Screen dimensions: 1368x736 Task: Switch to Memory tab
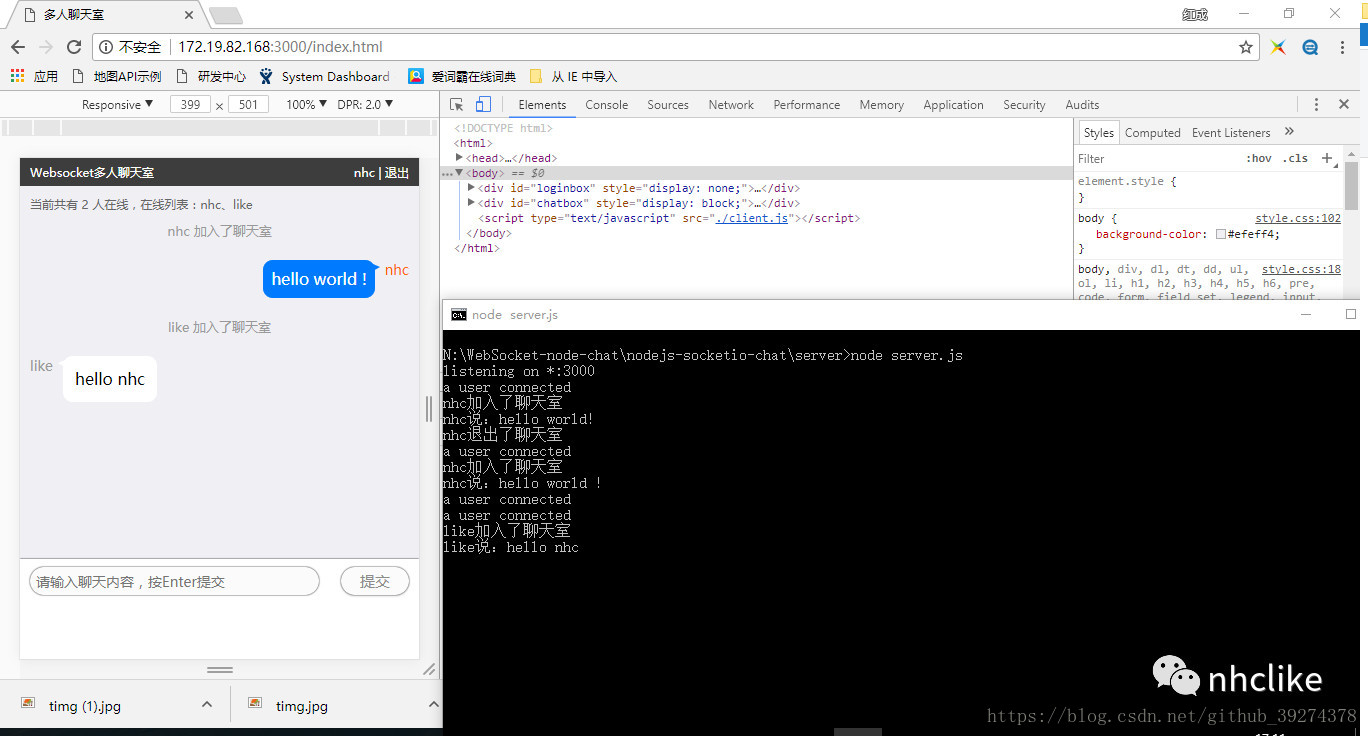coord(881,104)
